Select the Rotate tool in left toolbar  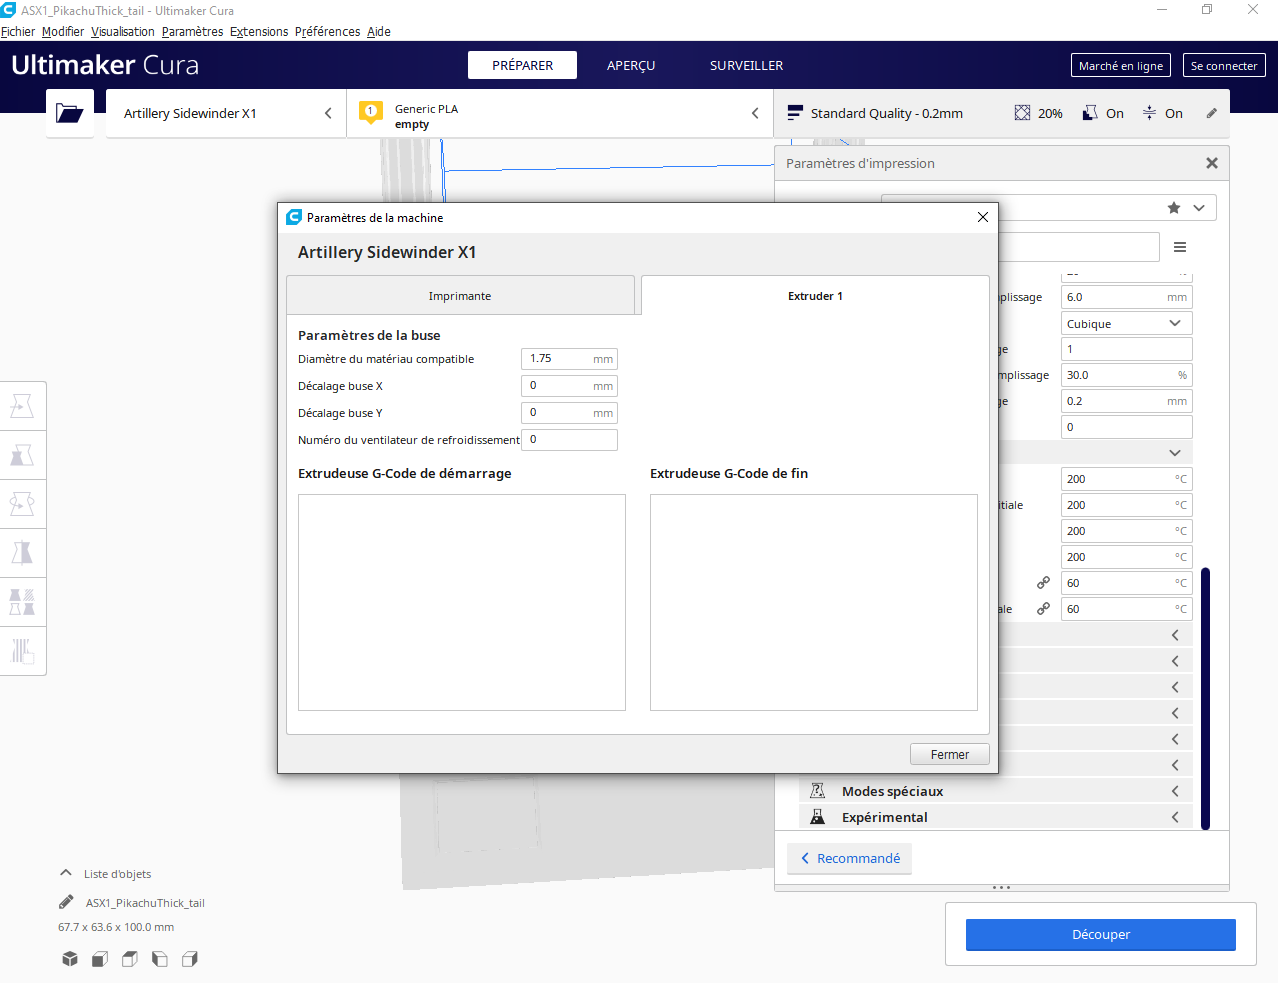click(22, 504)
